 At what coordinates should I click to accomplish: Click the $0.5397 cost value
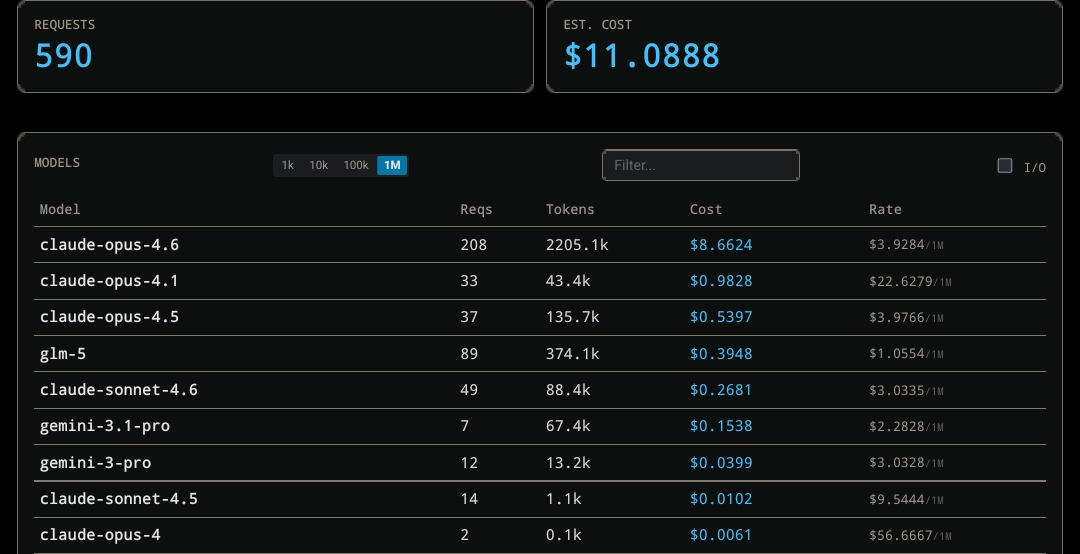721,317
